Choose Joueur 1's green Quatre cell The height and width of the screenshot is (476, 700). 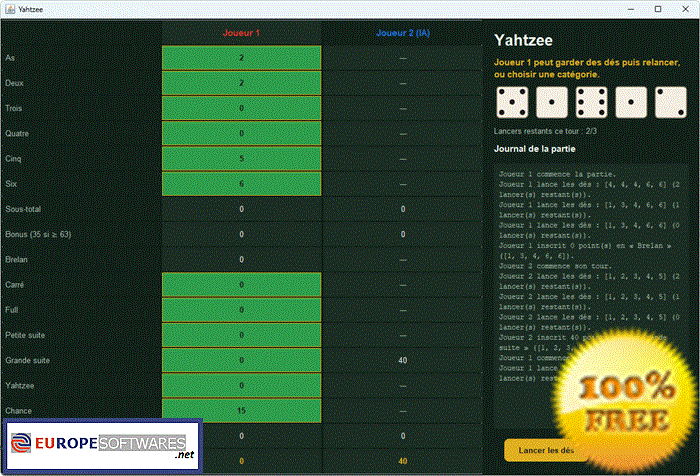tap(242, 134)
